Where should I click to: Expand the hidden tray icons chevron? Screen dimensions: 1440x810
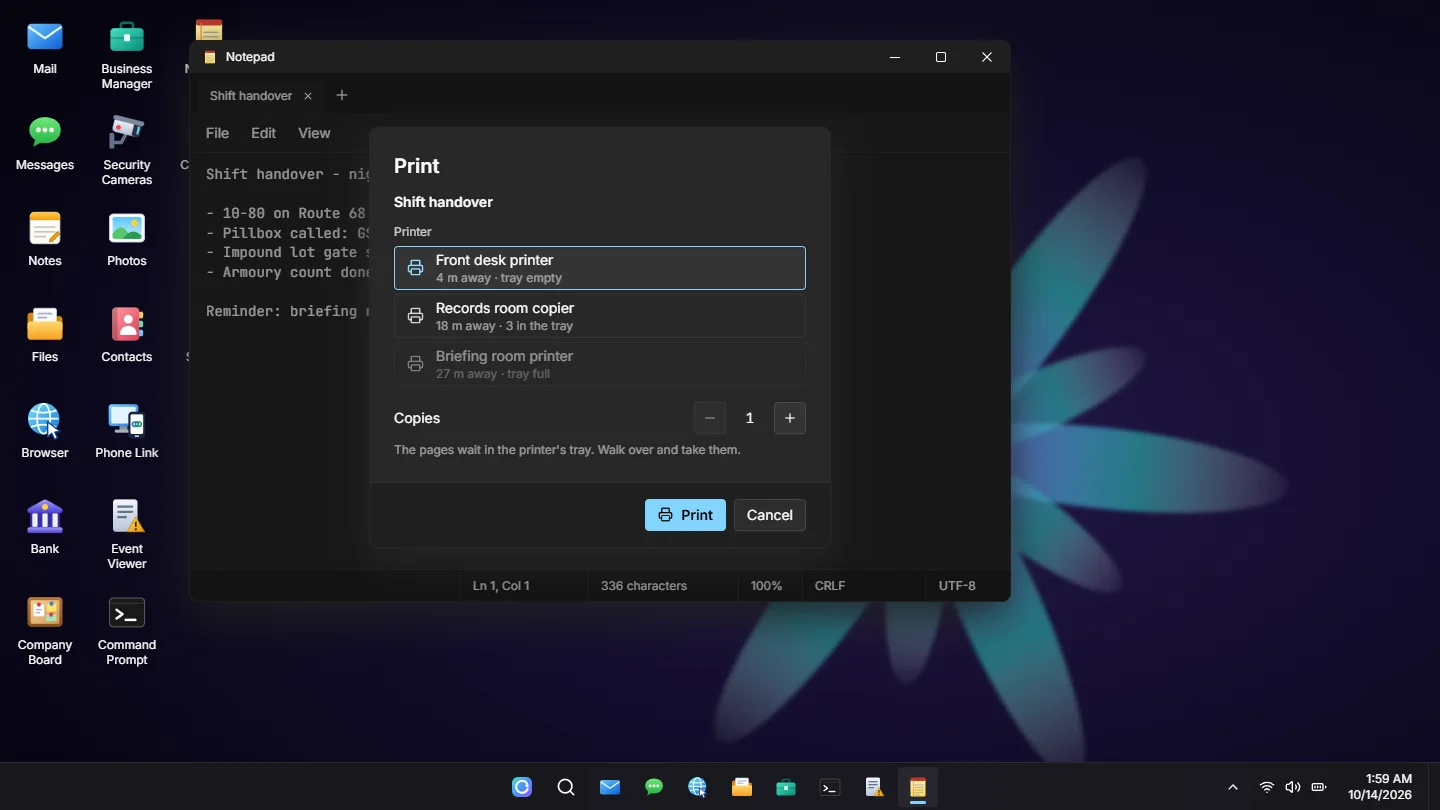click(x=1233, y=787)
